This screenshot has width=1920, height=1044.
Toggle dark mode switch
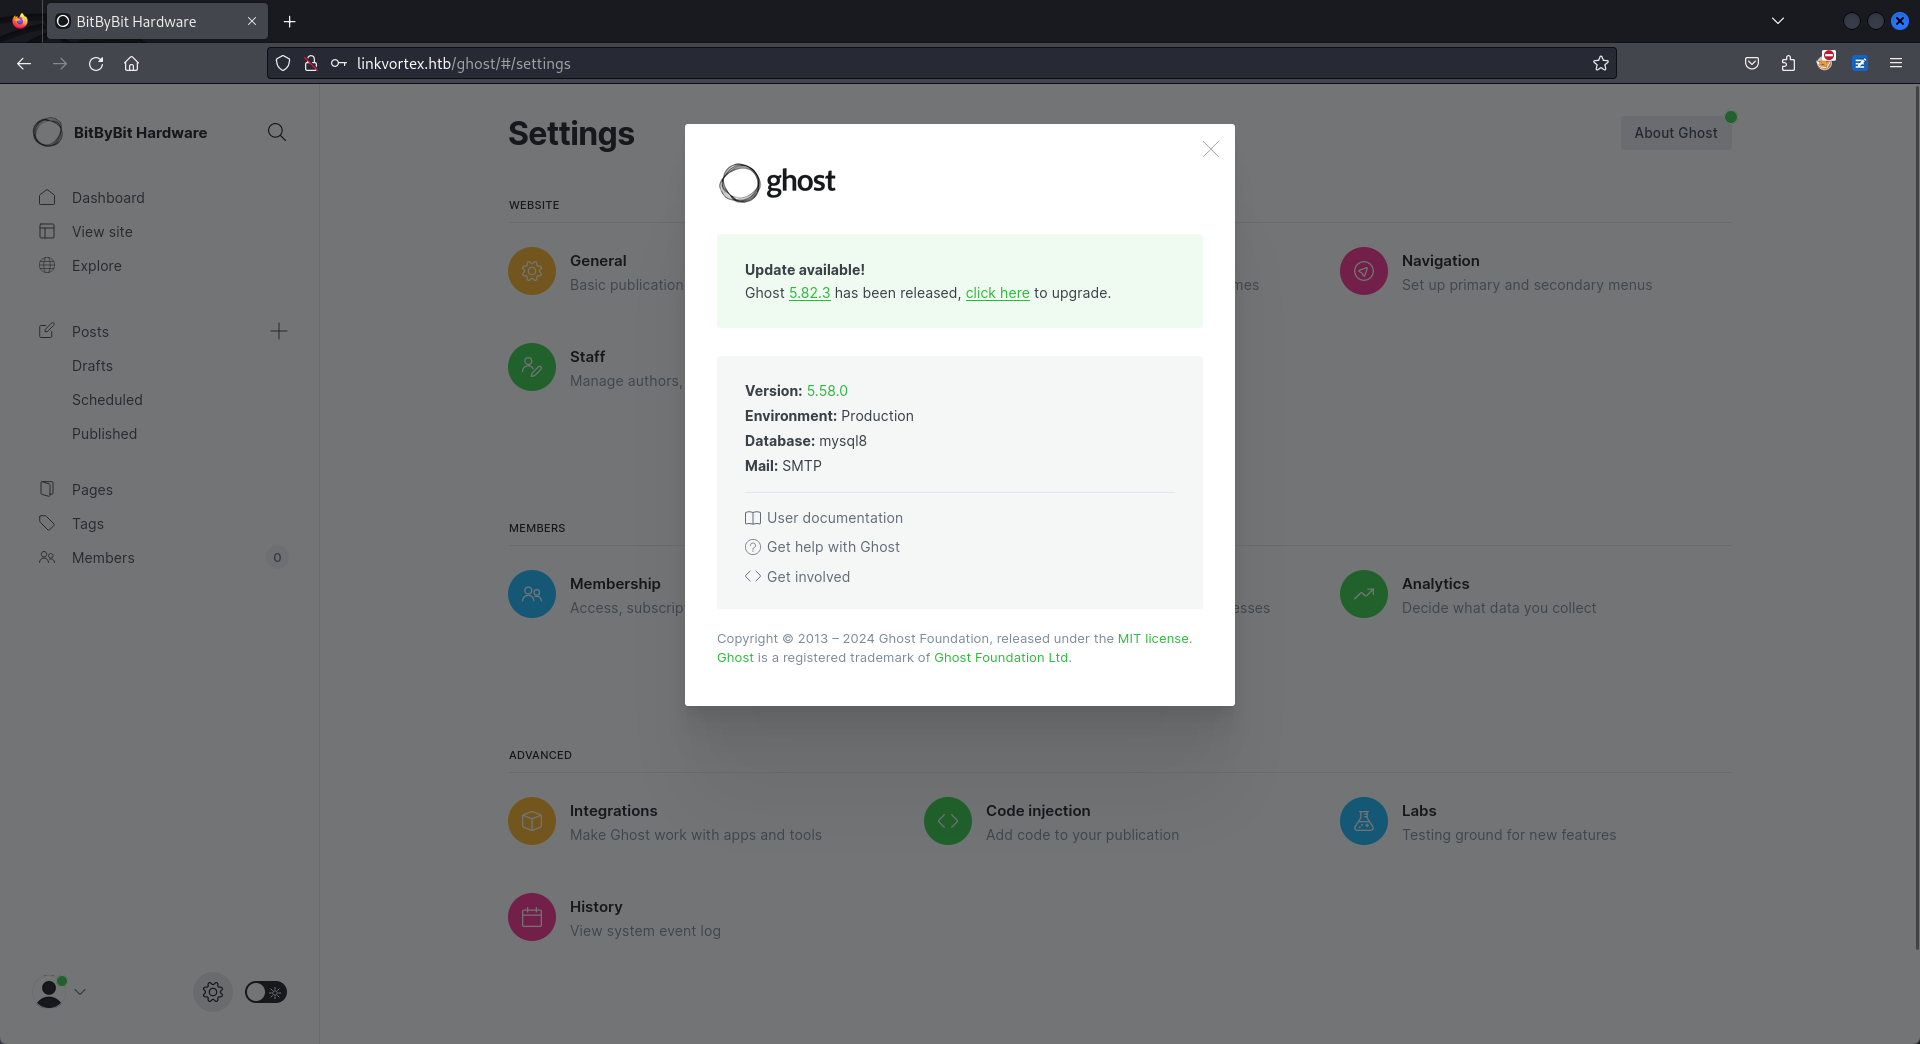pos(266,992)
